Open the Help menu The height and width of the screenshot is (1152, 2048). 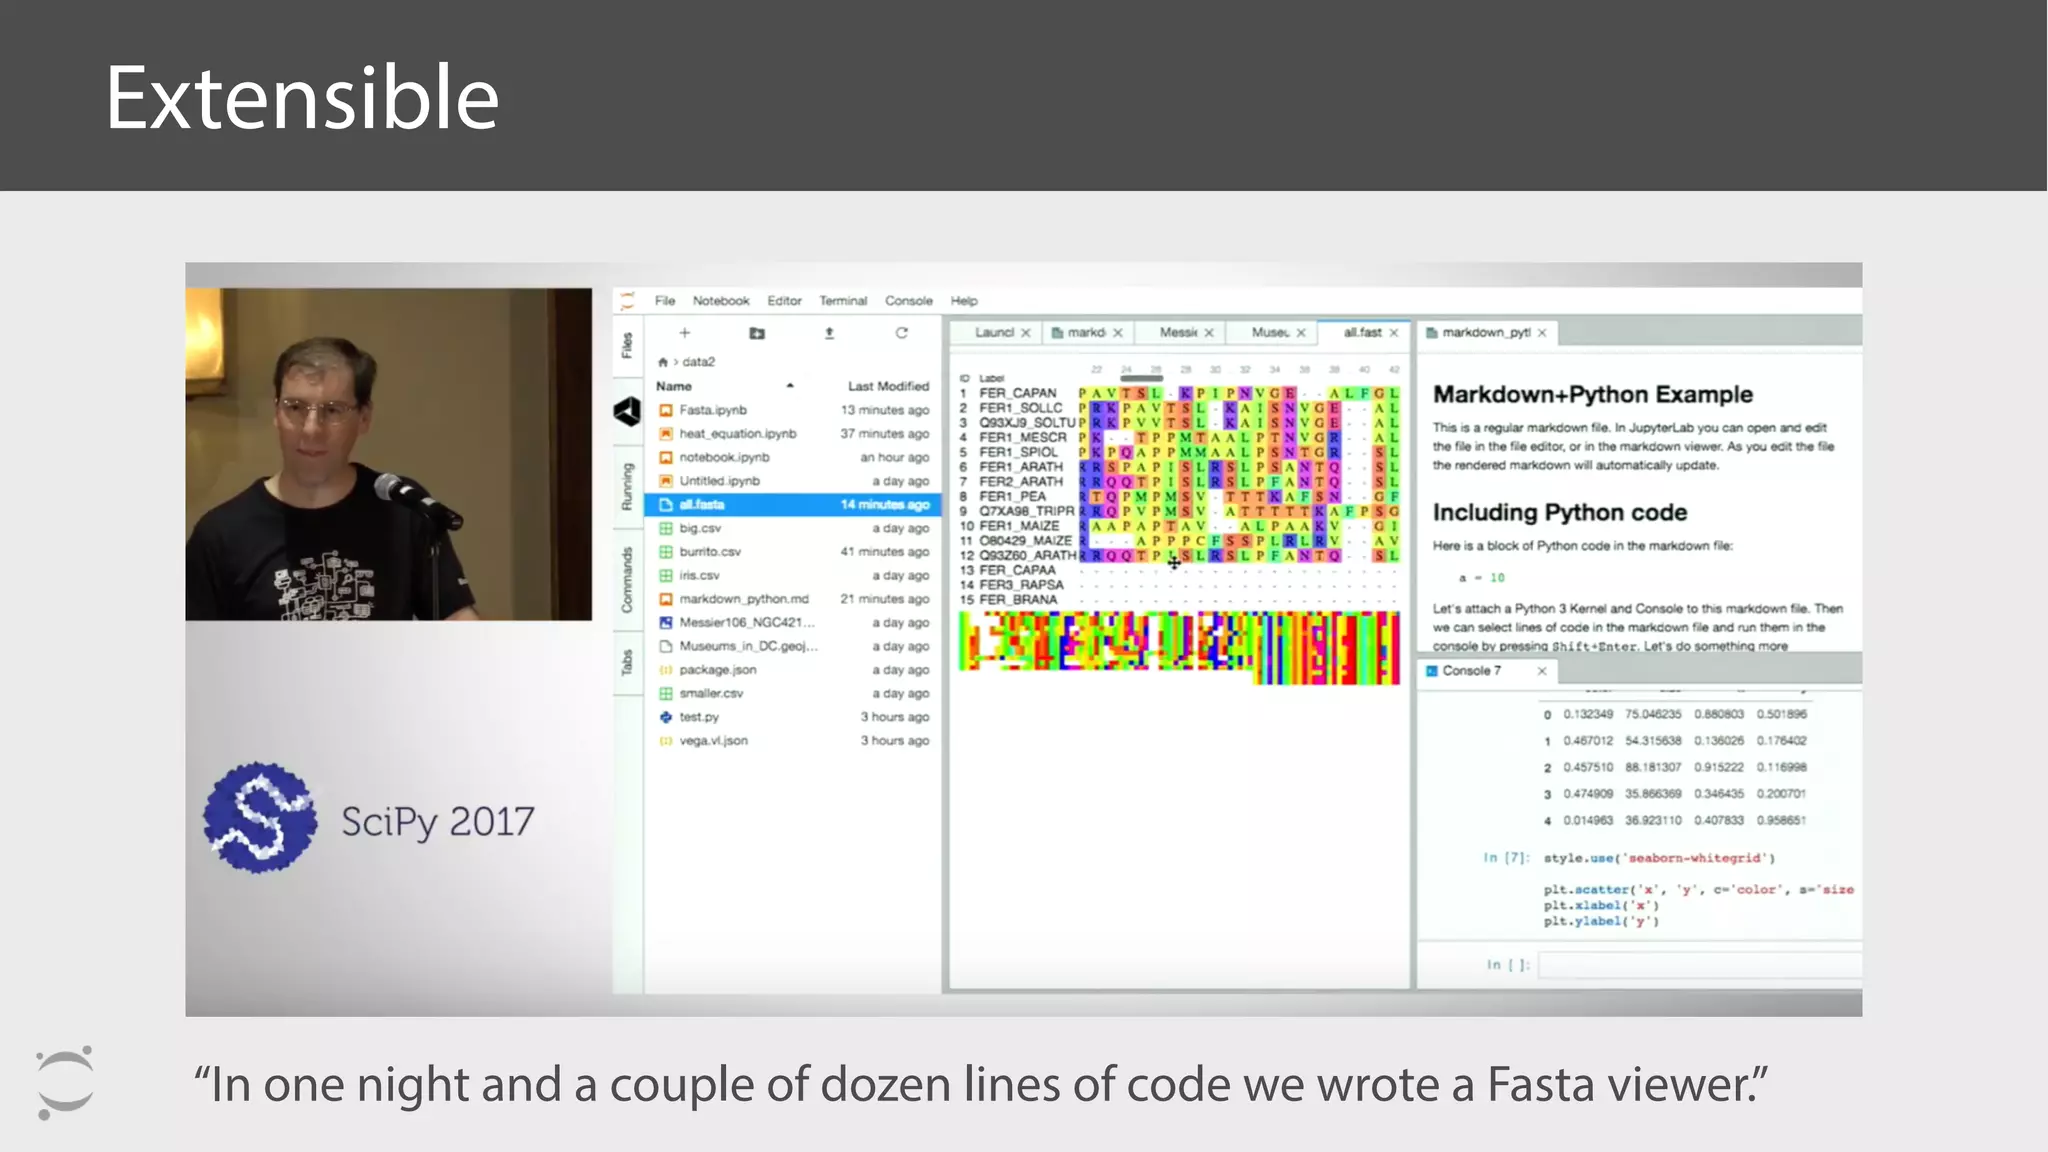(x=964, y=301)
